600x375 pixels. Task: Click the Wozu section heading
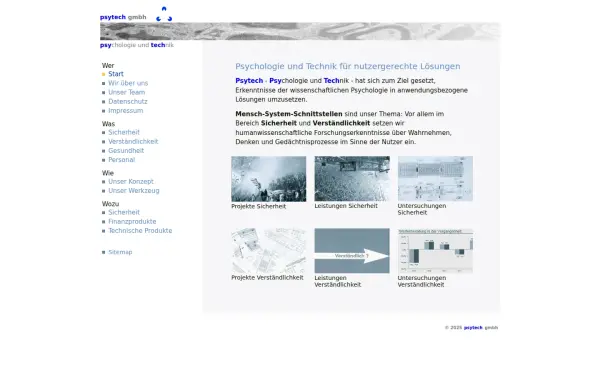coord(110,204)
